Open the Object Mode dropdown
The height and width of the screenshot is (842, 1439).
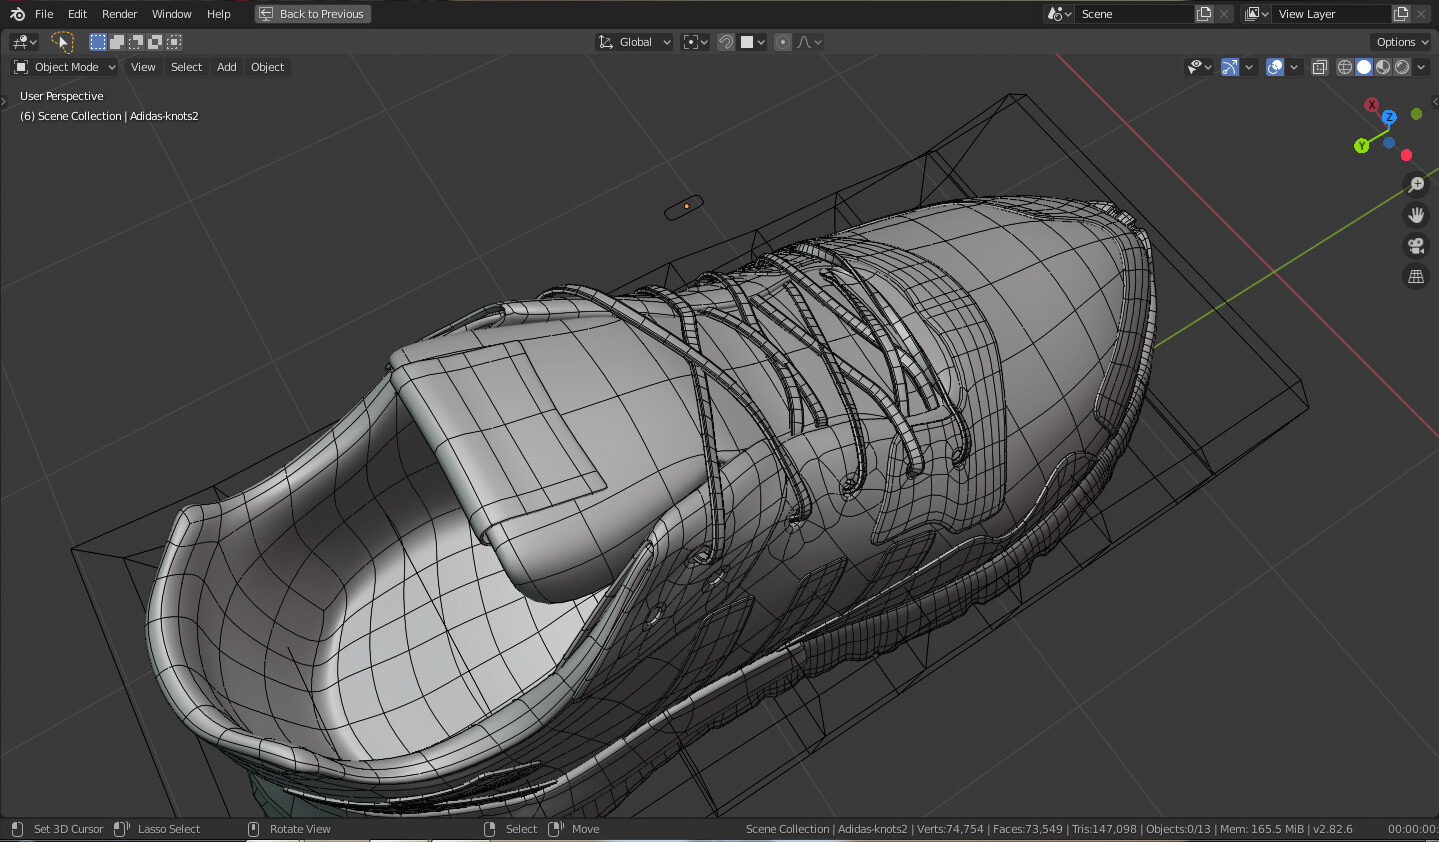click(x=65, y=67)
